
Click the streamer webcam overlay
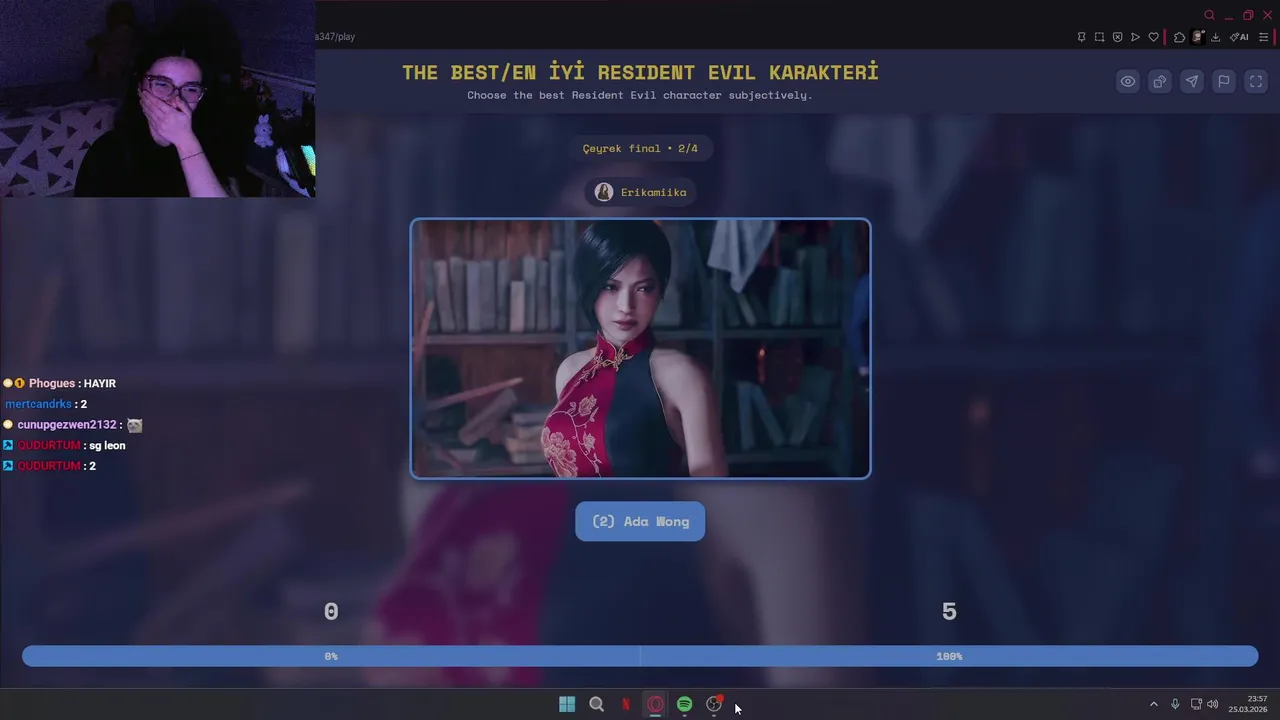(158, 99)
